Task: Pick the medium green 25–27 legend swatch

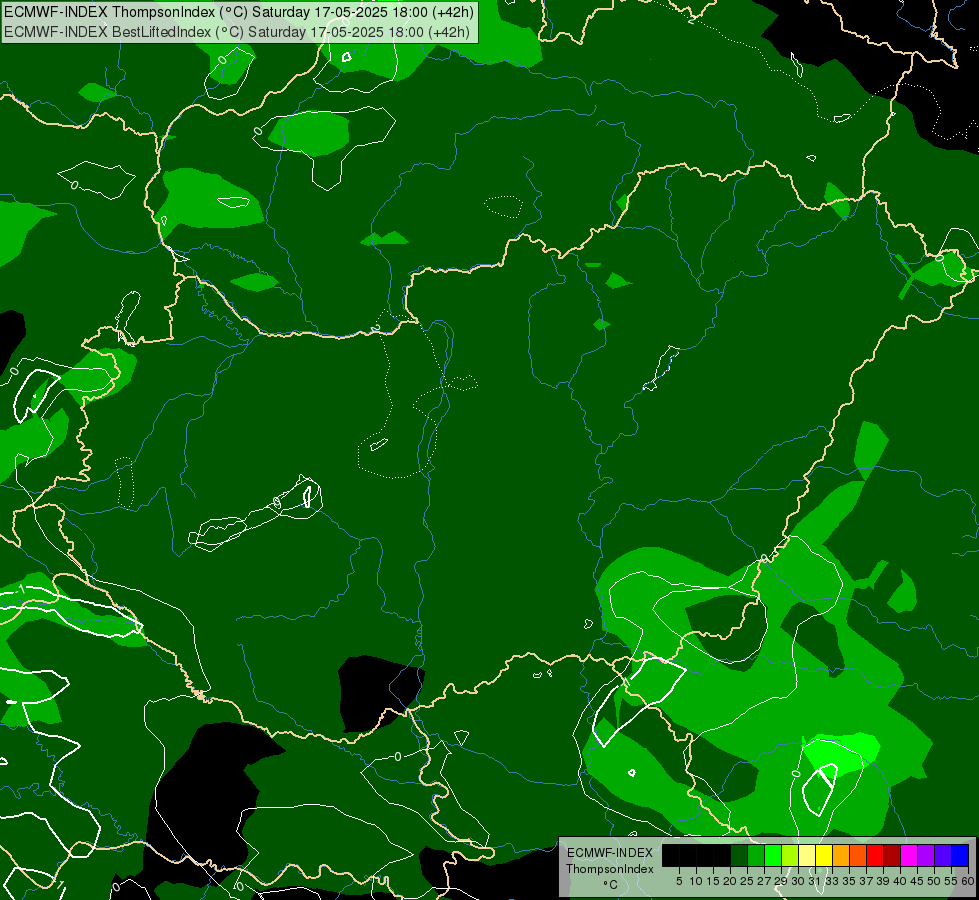Action: [x=755, y=855]
